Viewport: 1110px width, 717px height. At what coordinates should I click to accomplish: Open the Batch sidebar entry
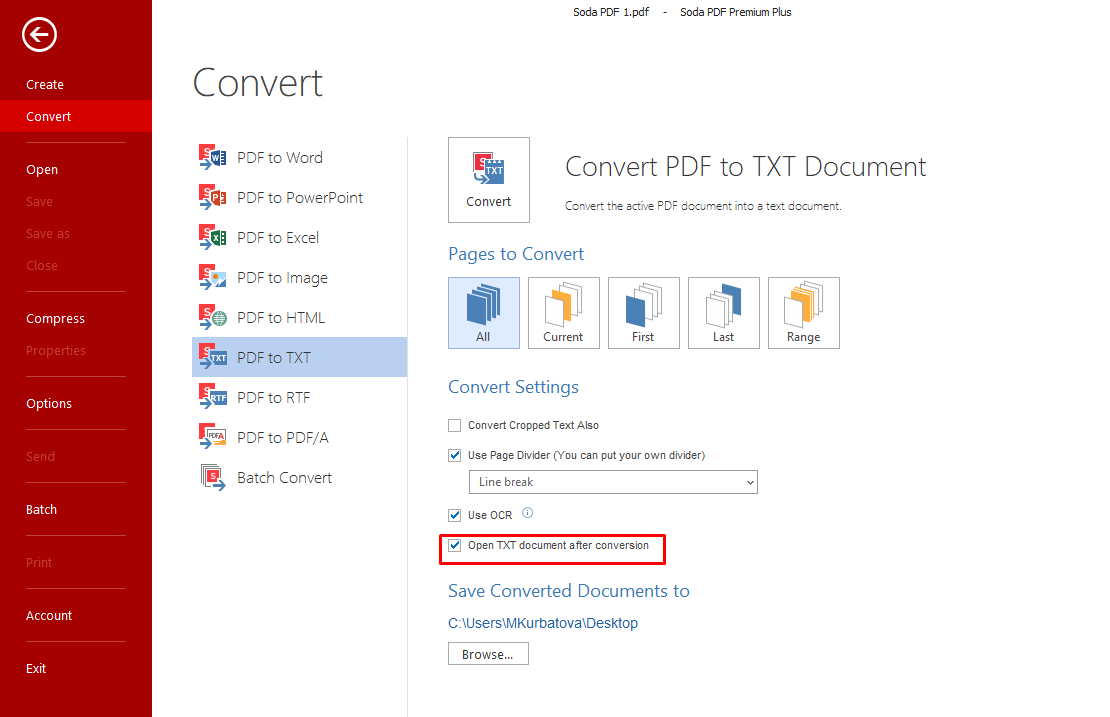click(41, 510)
